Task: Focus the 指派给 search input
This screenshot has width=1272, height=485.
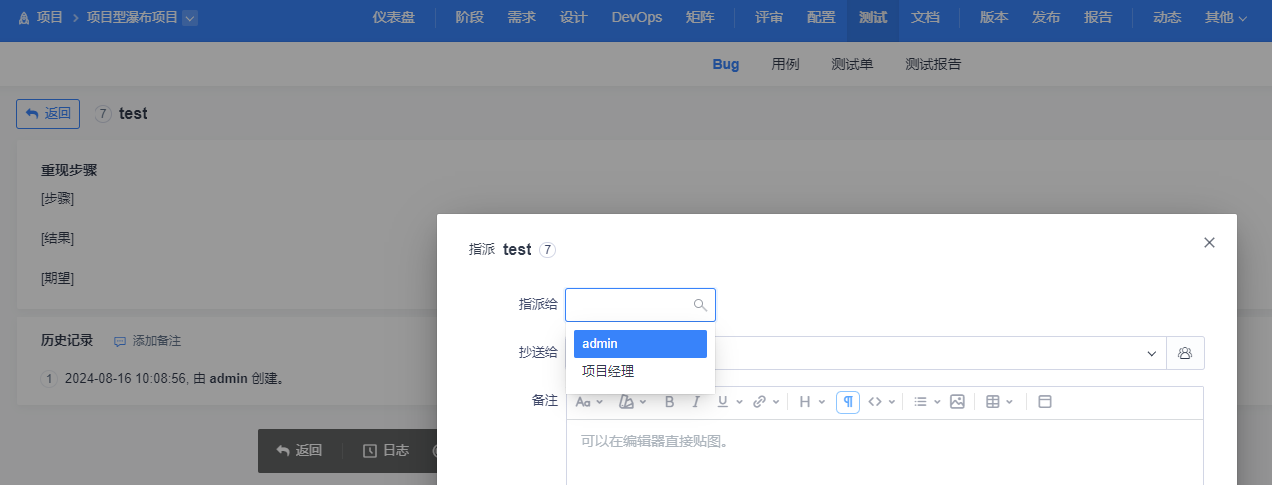Action: 640,305
